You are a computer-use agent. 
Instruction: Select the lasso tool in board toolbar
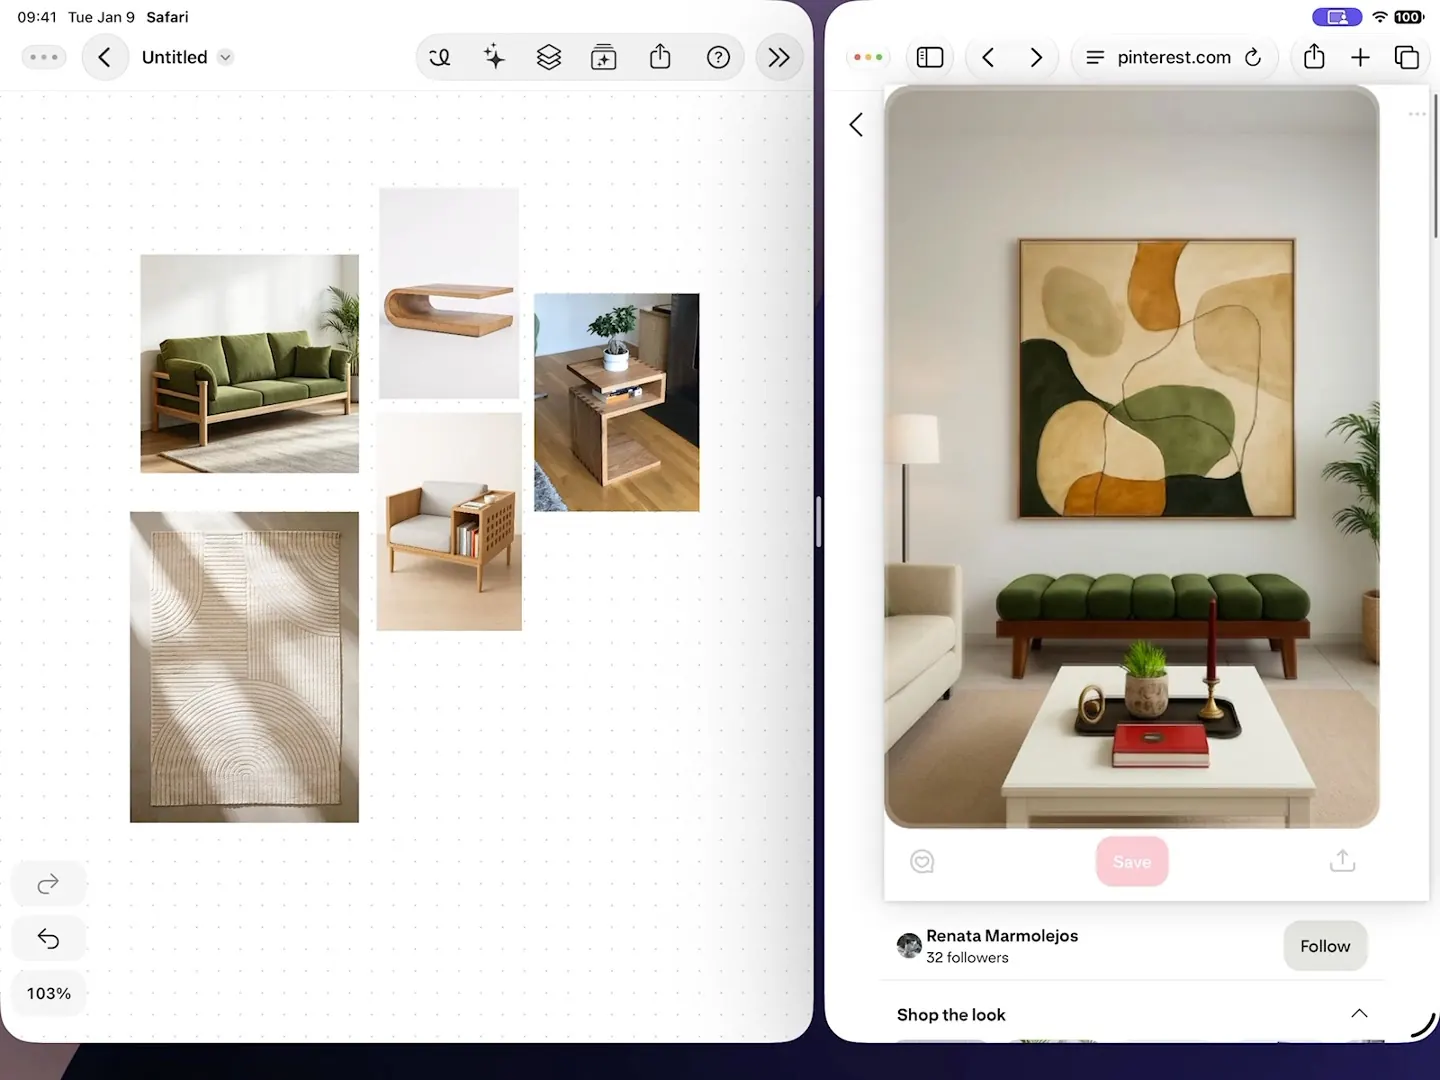(x=439, y=57)
